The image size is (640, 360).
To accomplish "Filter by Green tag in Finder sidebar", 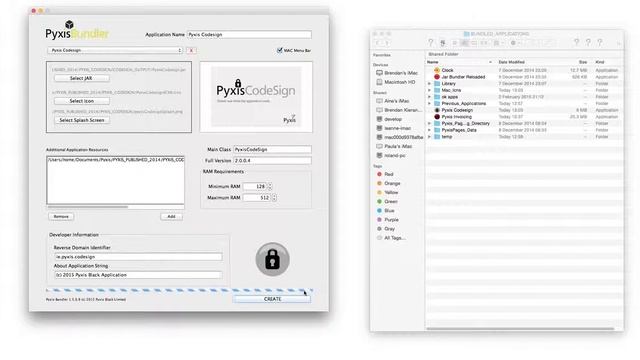I will [387, 202].
